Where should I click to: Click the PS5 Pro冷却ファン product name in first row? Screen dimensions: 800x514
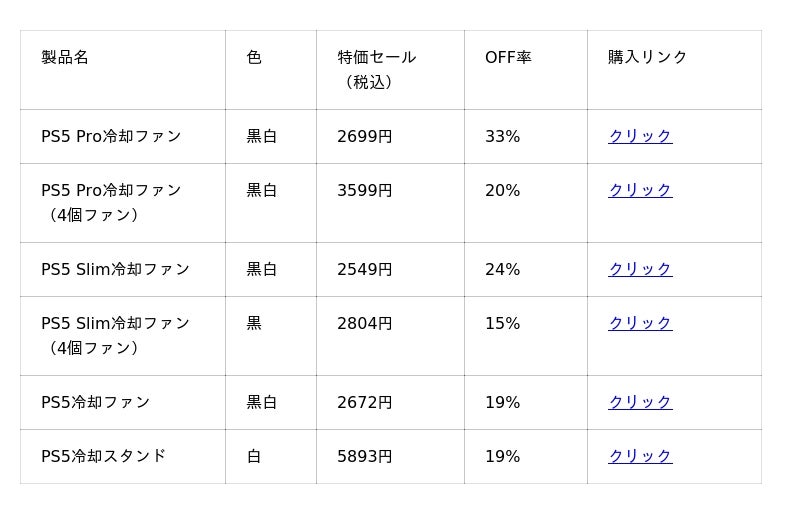111,136
